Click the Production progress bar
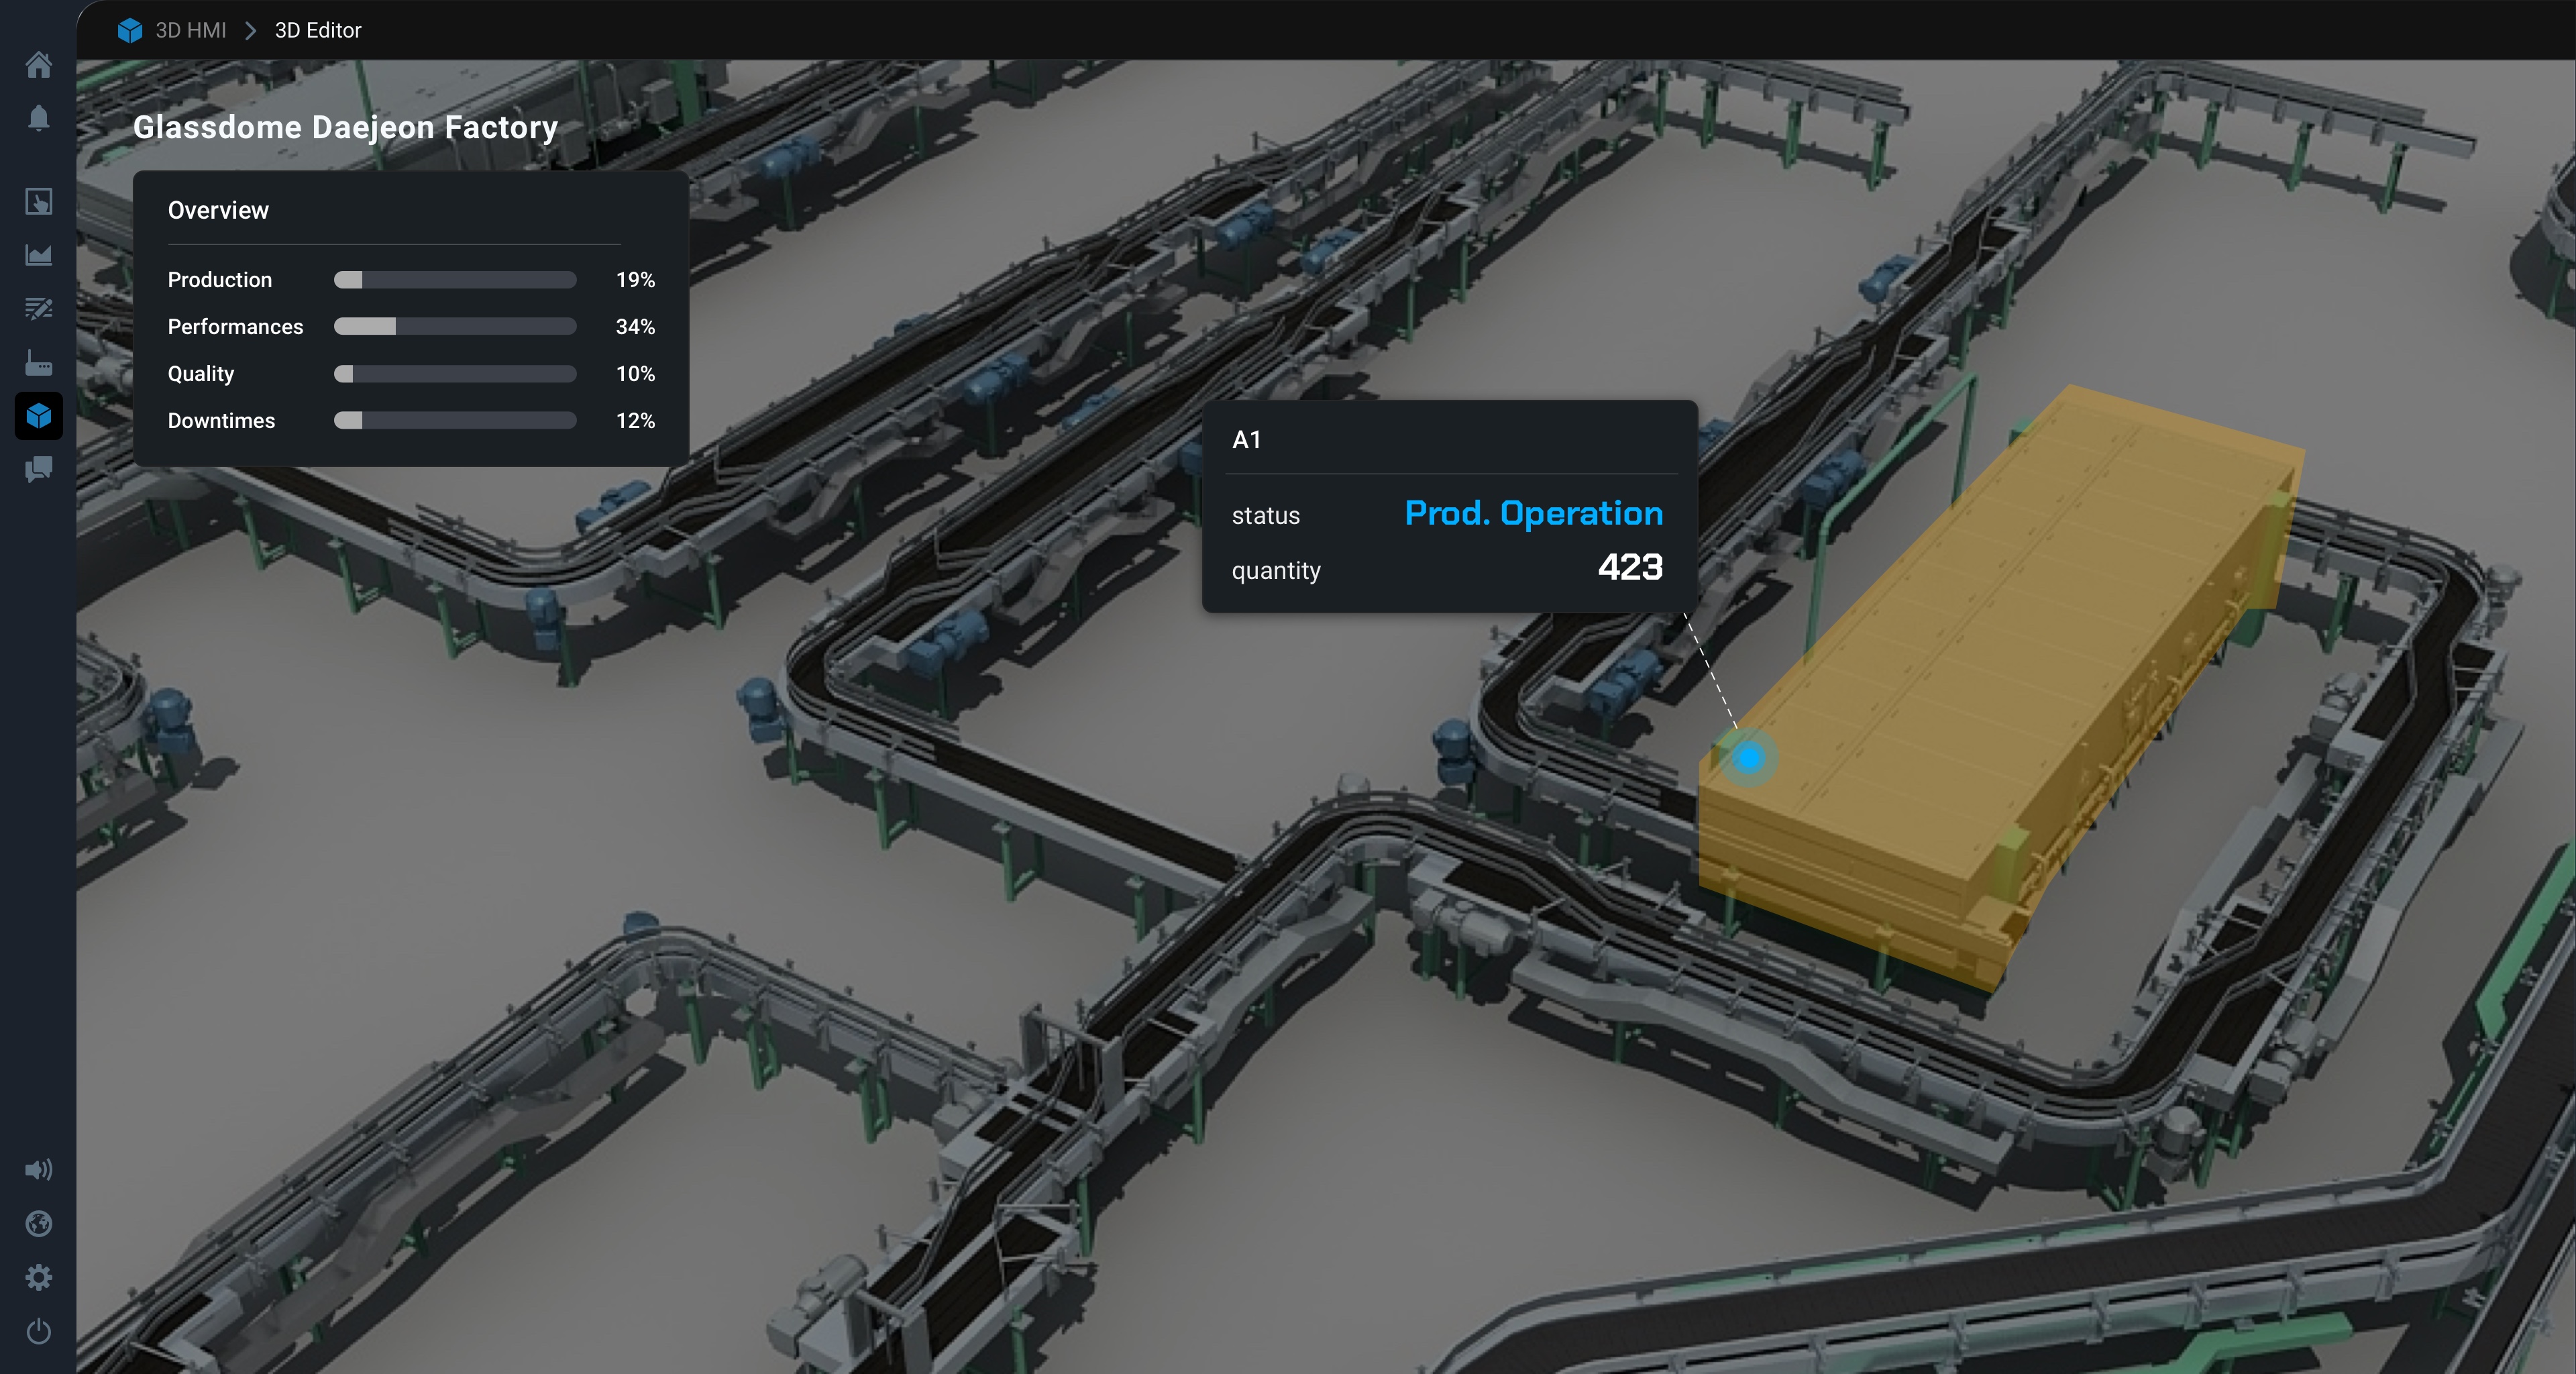 click(x=455, y=280)
